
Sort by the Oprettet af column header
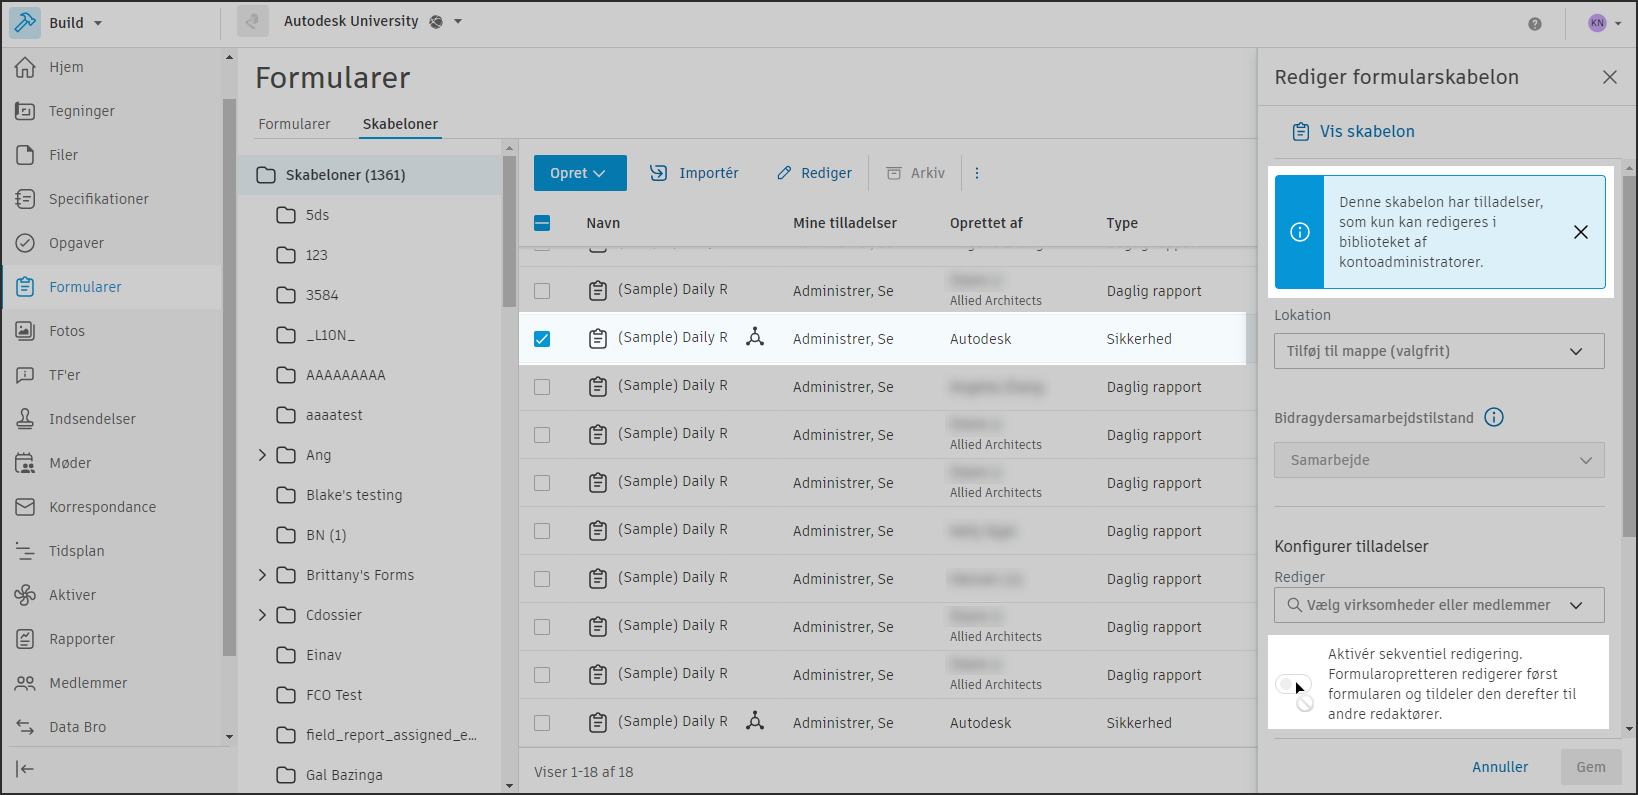(x=986, y=223)
